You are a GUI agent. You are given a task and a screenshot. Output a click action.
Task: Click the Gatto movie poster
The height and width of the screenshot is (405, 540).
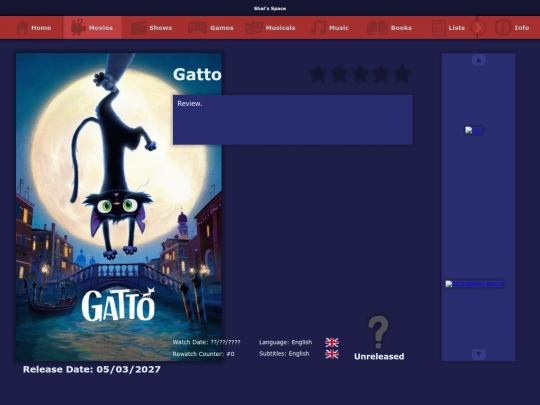[x=119, y=207]
